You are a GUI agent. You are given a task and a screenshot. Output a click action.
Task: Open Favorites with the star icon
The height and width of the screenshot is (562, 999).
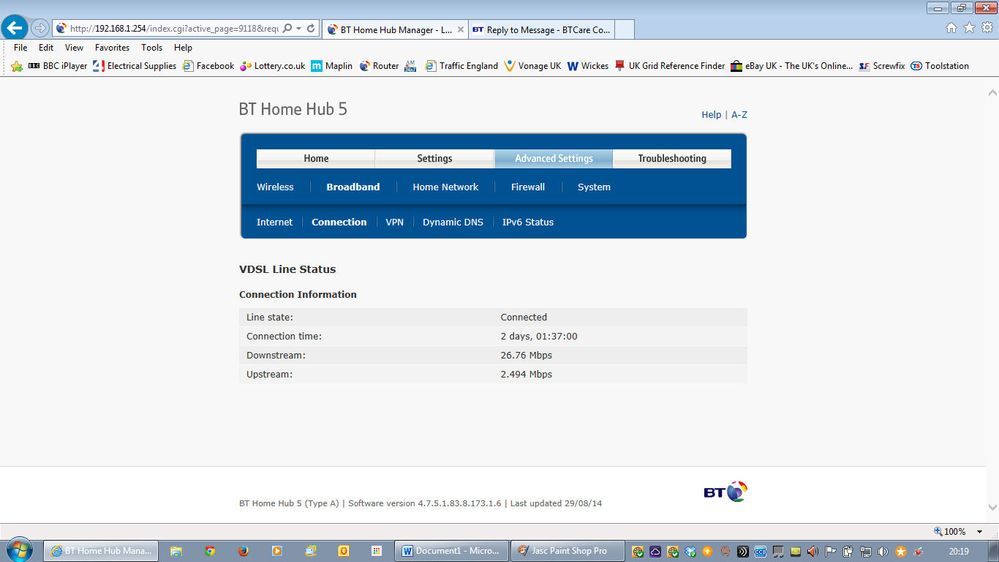[x=969, y=28]
